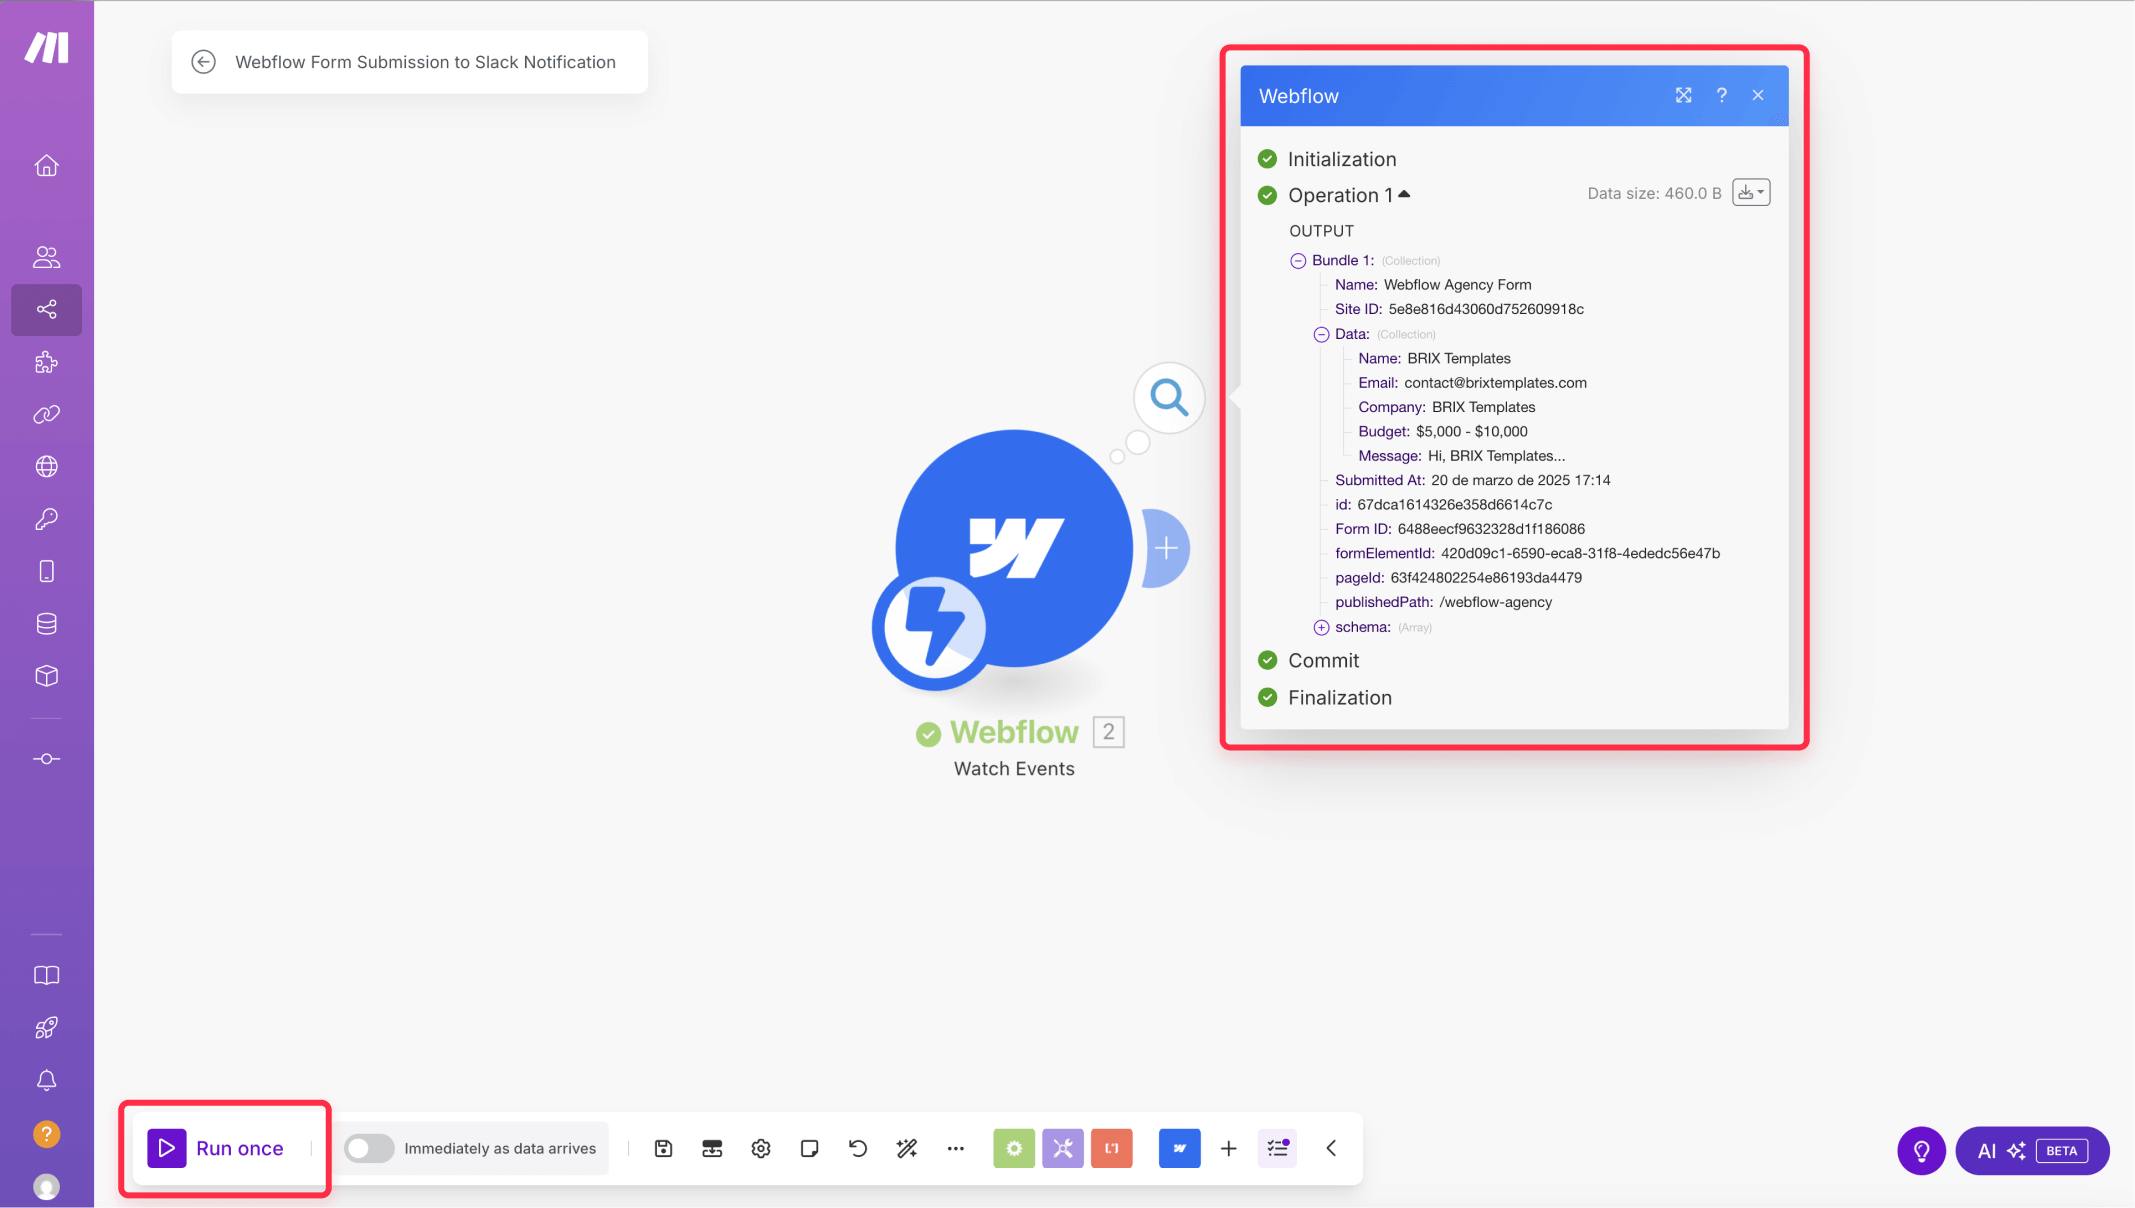This screenshot has width=2135, height=1208.
Task: Open the Data stores database icon
Action: pyautogui.click(x=46, y=624)
